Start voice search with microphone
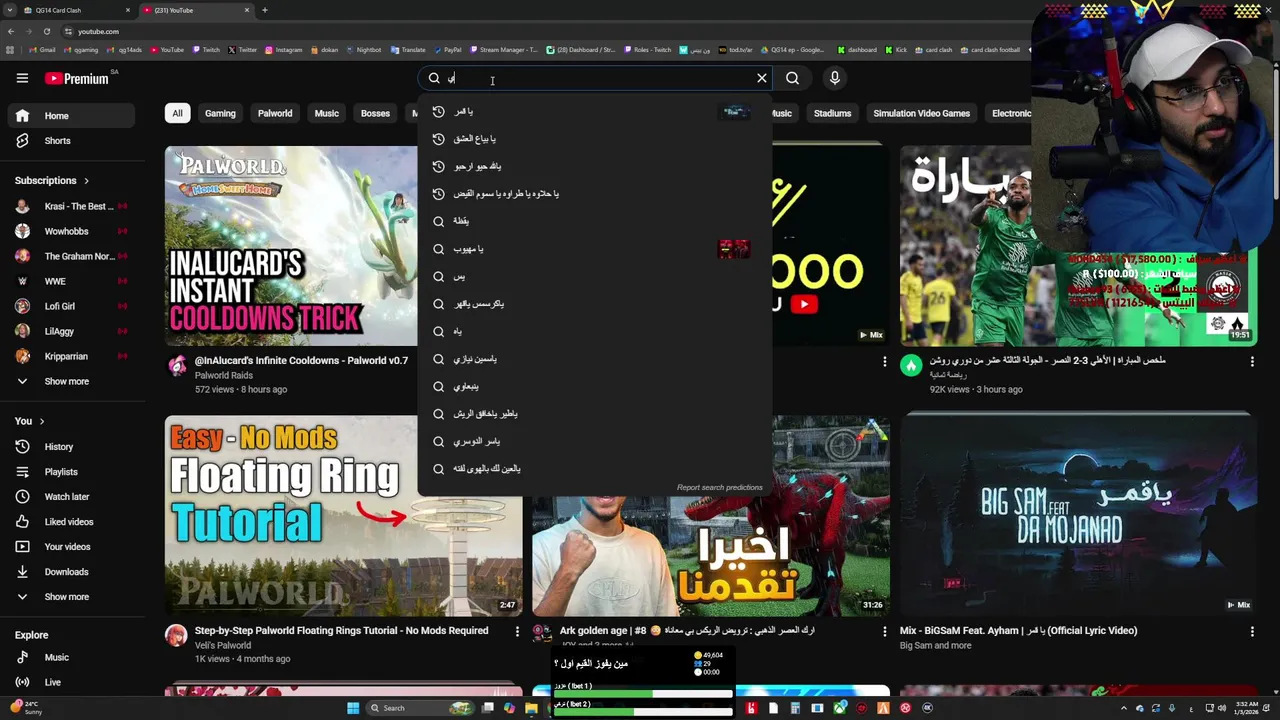The height and width of the screenshot is (720, 1280). tap(835, 78)
